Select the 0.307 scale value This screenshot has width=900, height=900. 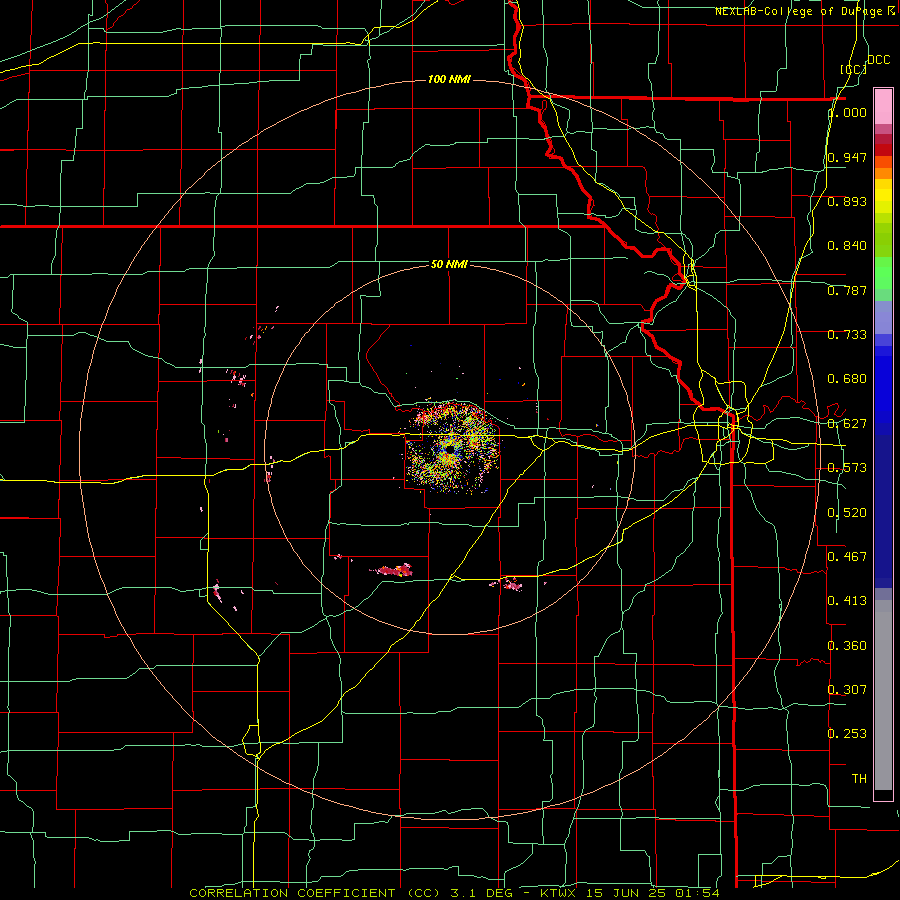coord(847,689)
